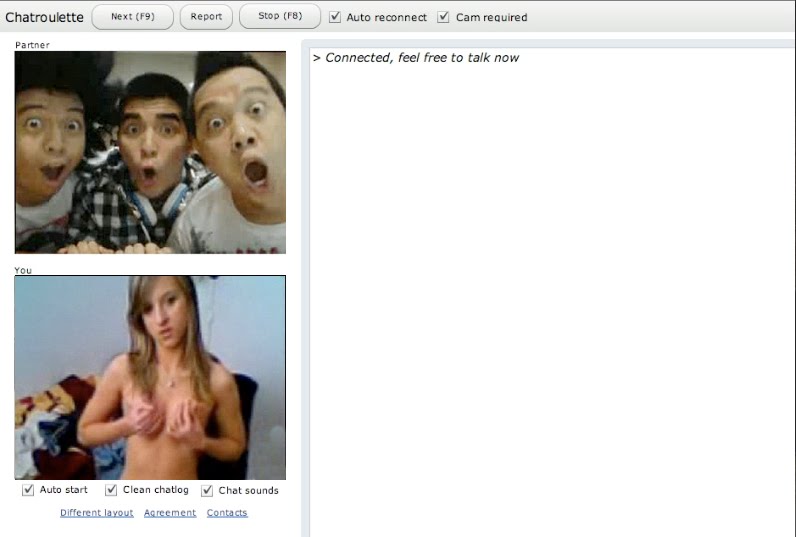796x537 pixels.
Task: Open the Agreement link
Action: coord(170,513)
